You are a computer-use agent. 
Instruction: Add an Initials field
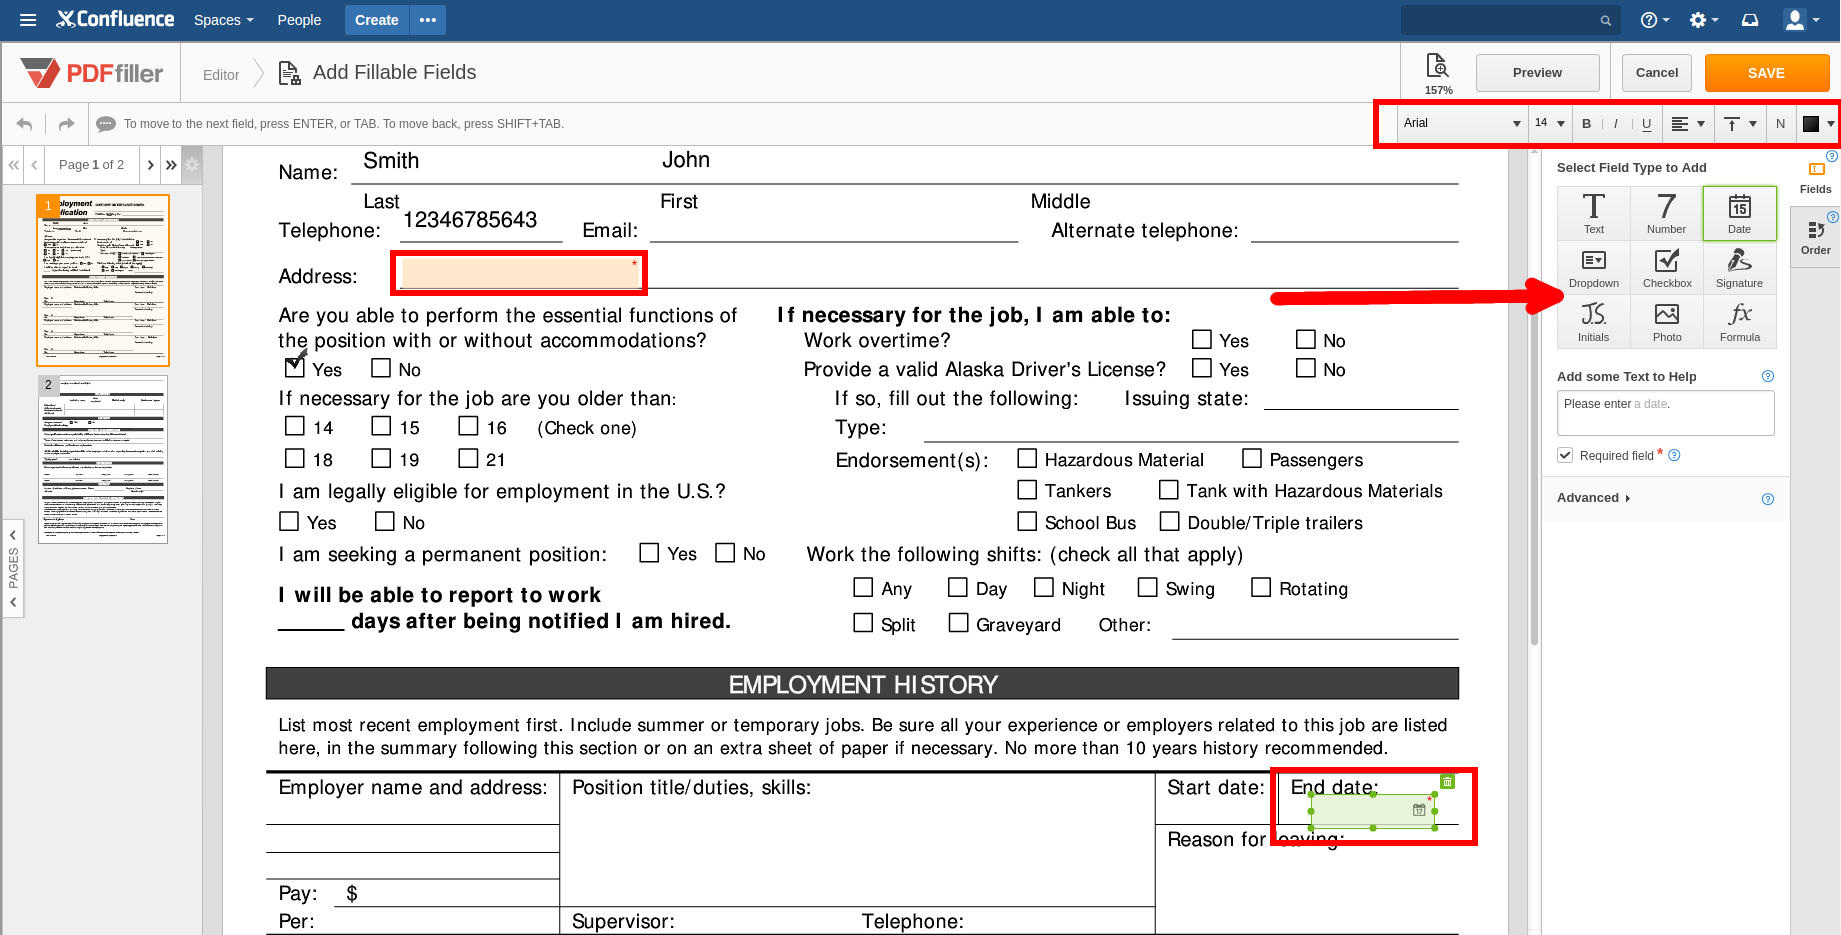[1593, 321]
